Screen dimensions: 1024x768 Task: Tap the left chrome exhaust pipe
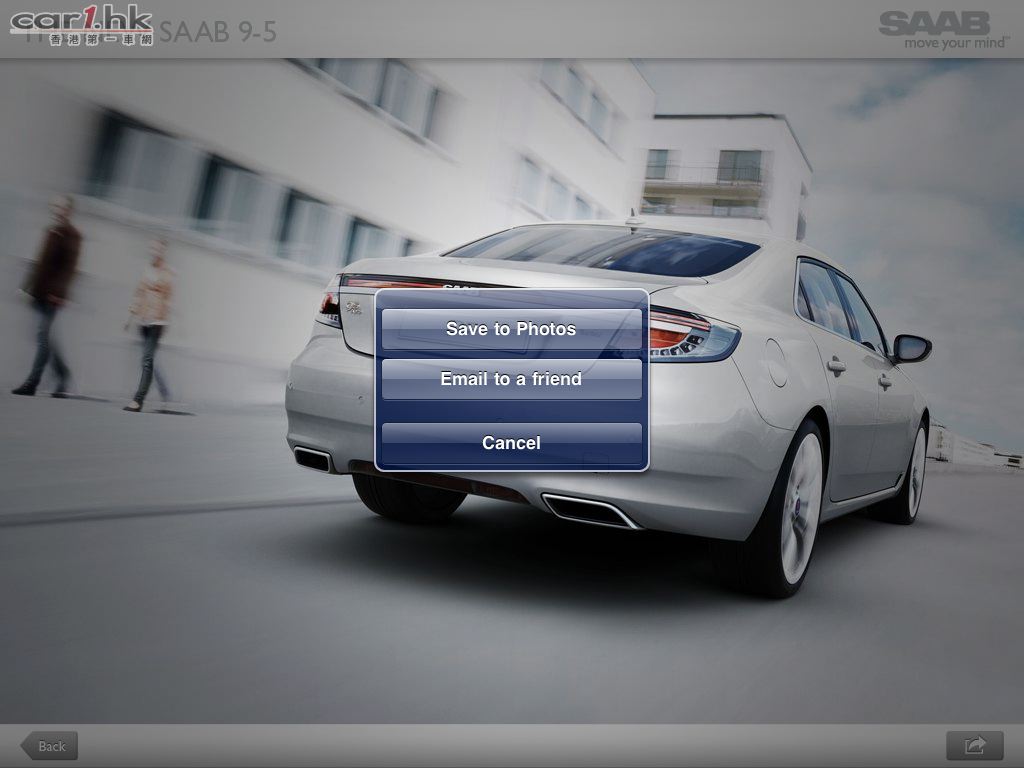click(313, 459)
